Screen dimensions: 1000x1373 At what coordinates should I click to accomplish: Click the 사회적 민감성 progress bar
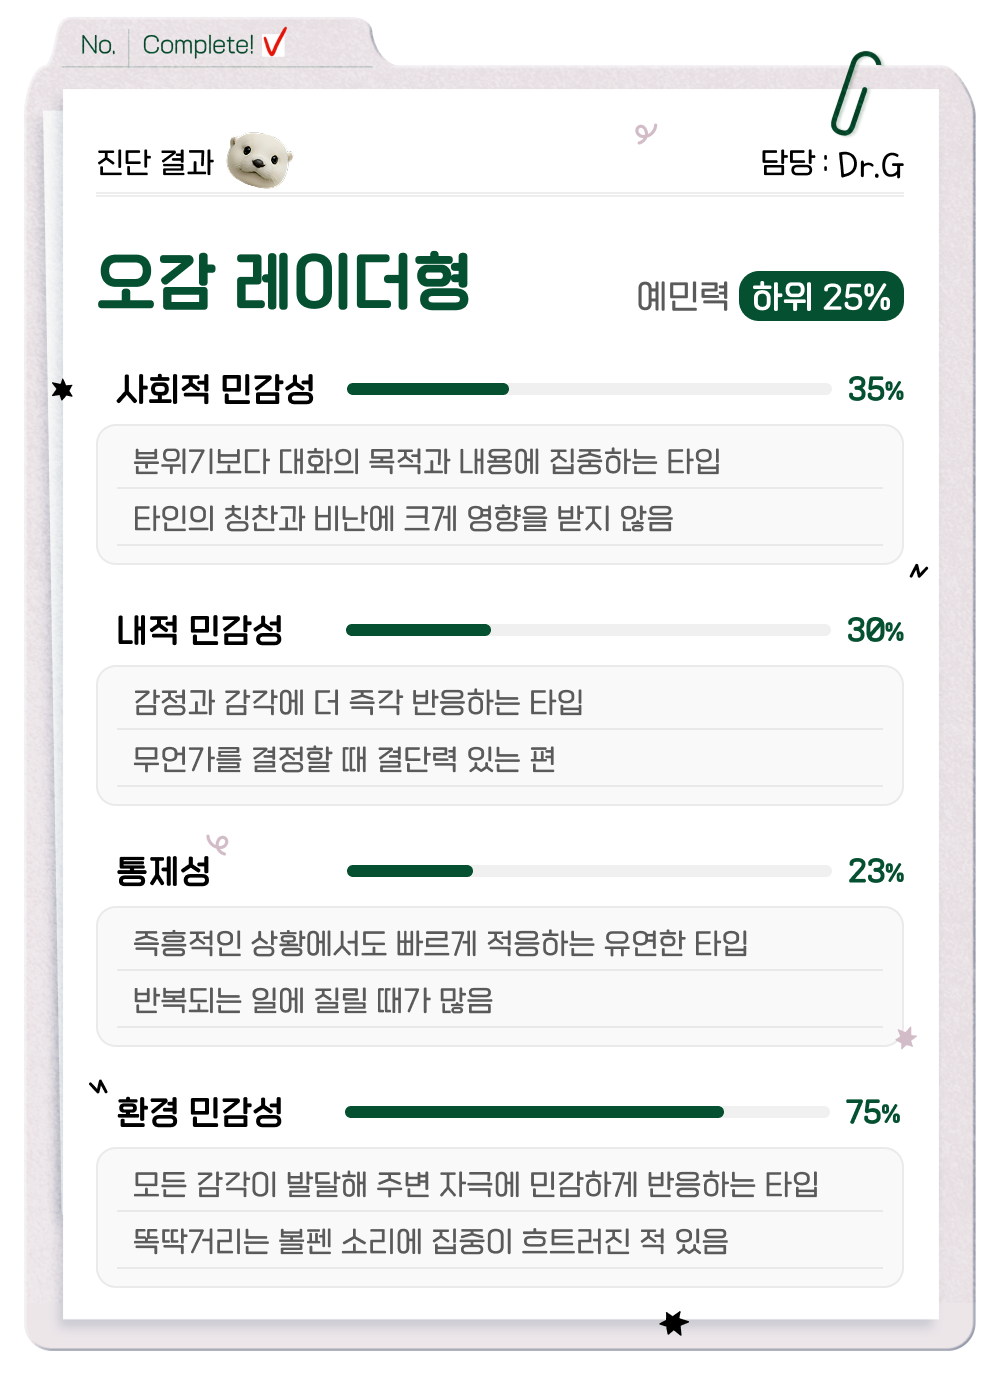(x=589, y=389)
